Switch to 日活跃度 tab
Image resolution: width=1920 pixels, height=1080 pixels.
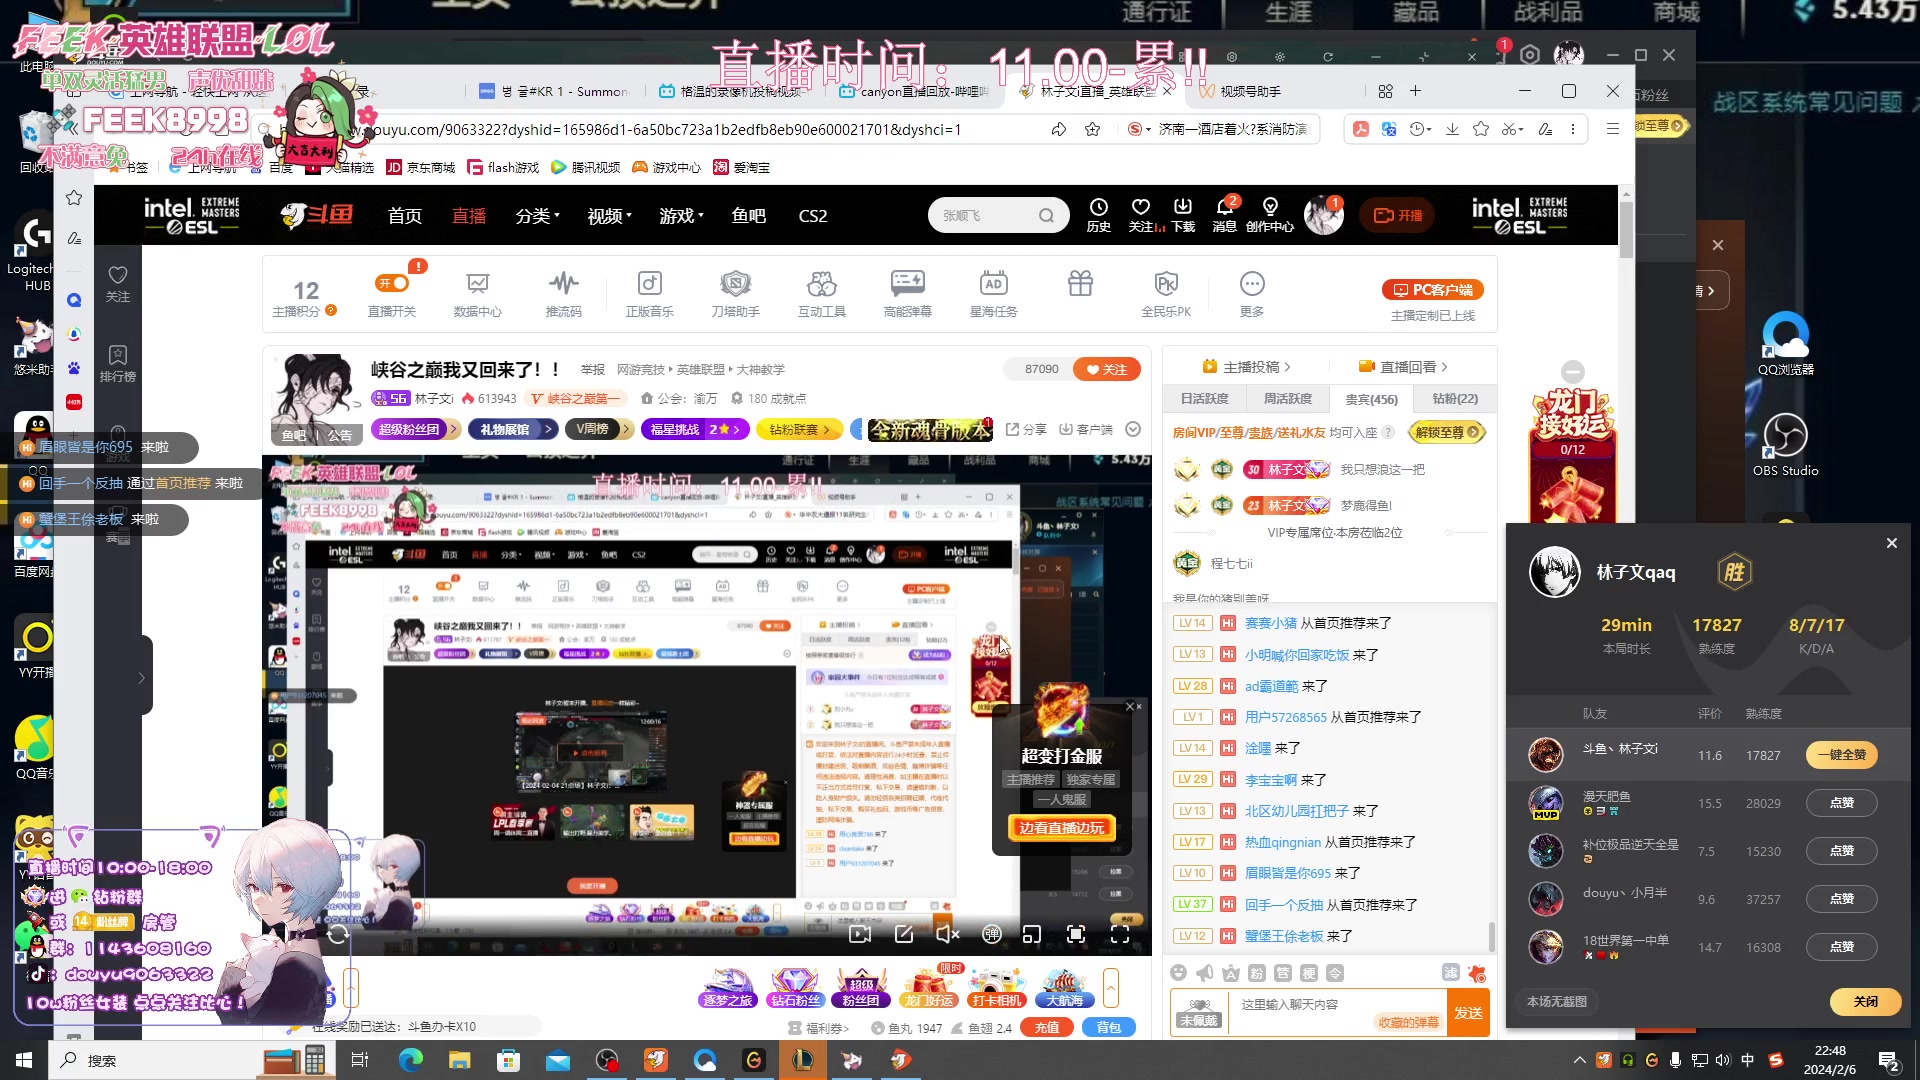point(1205,399)
